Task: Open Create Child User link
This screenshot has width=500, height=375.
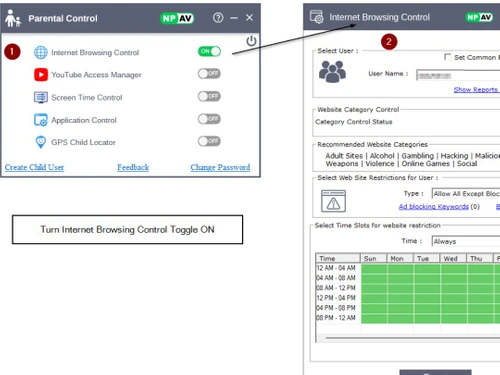Action: tap(34, 167)
